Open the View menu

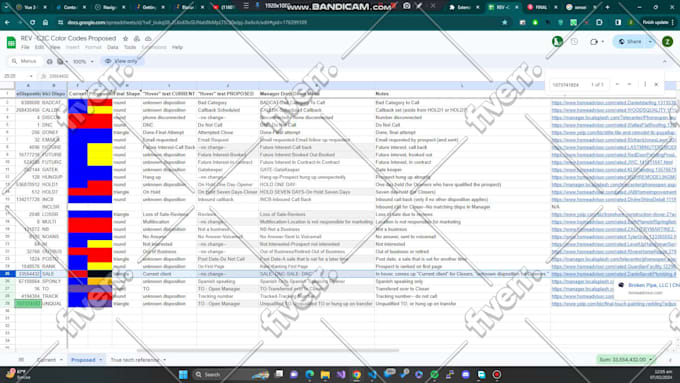click(55, 47)
